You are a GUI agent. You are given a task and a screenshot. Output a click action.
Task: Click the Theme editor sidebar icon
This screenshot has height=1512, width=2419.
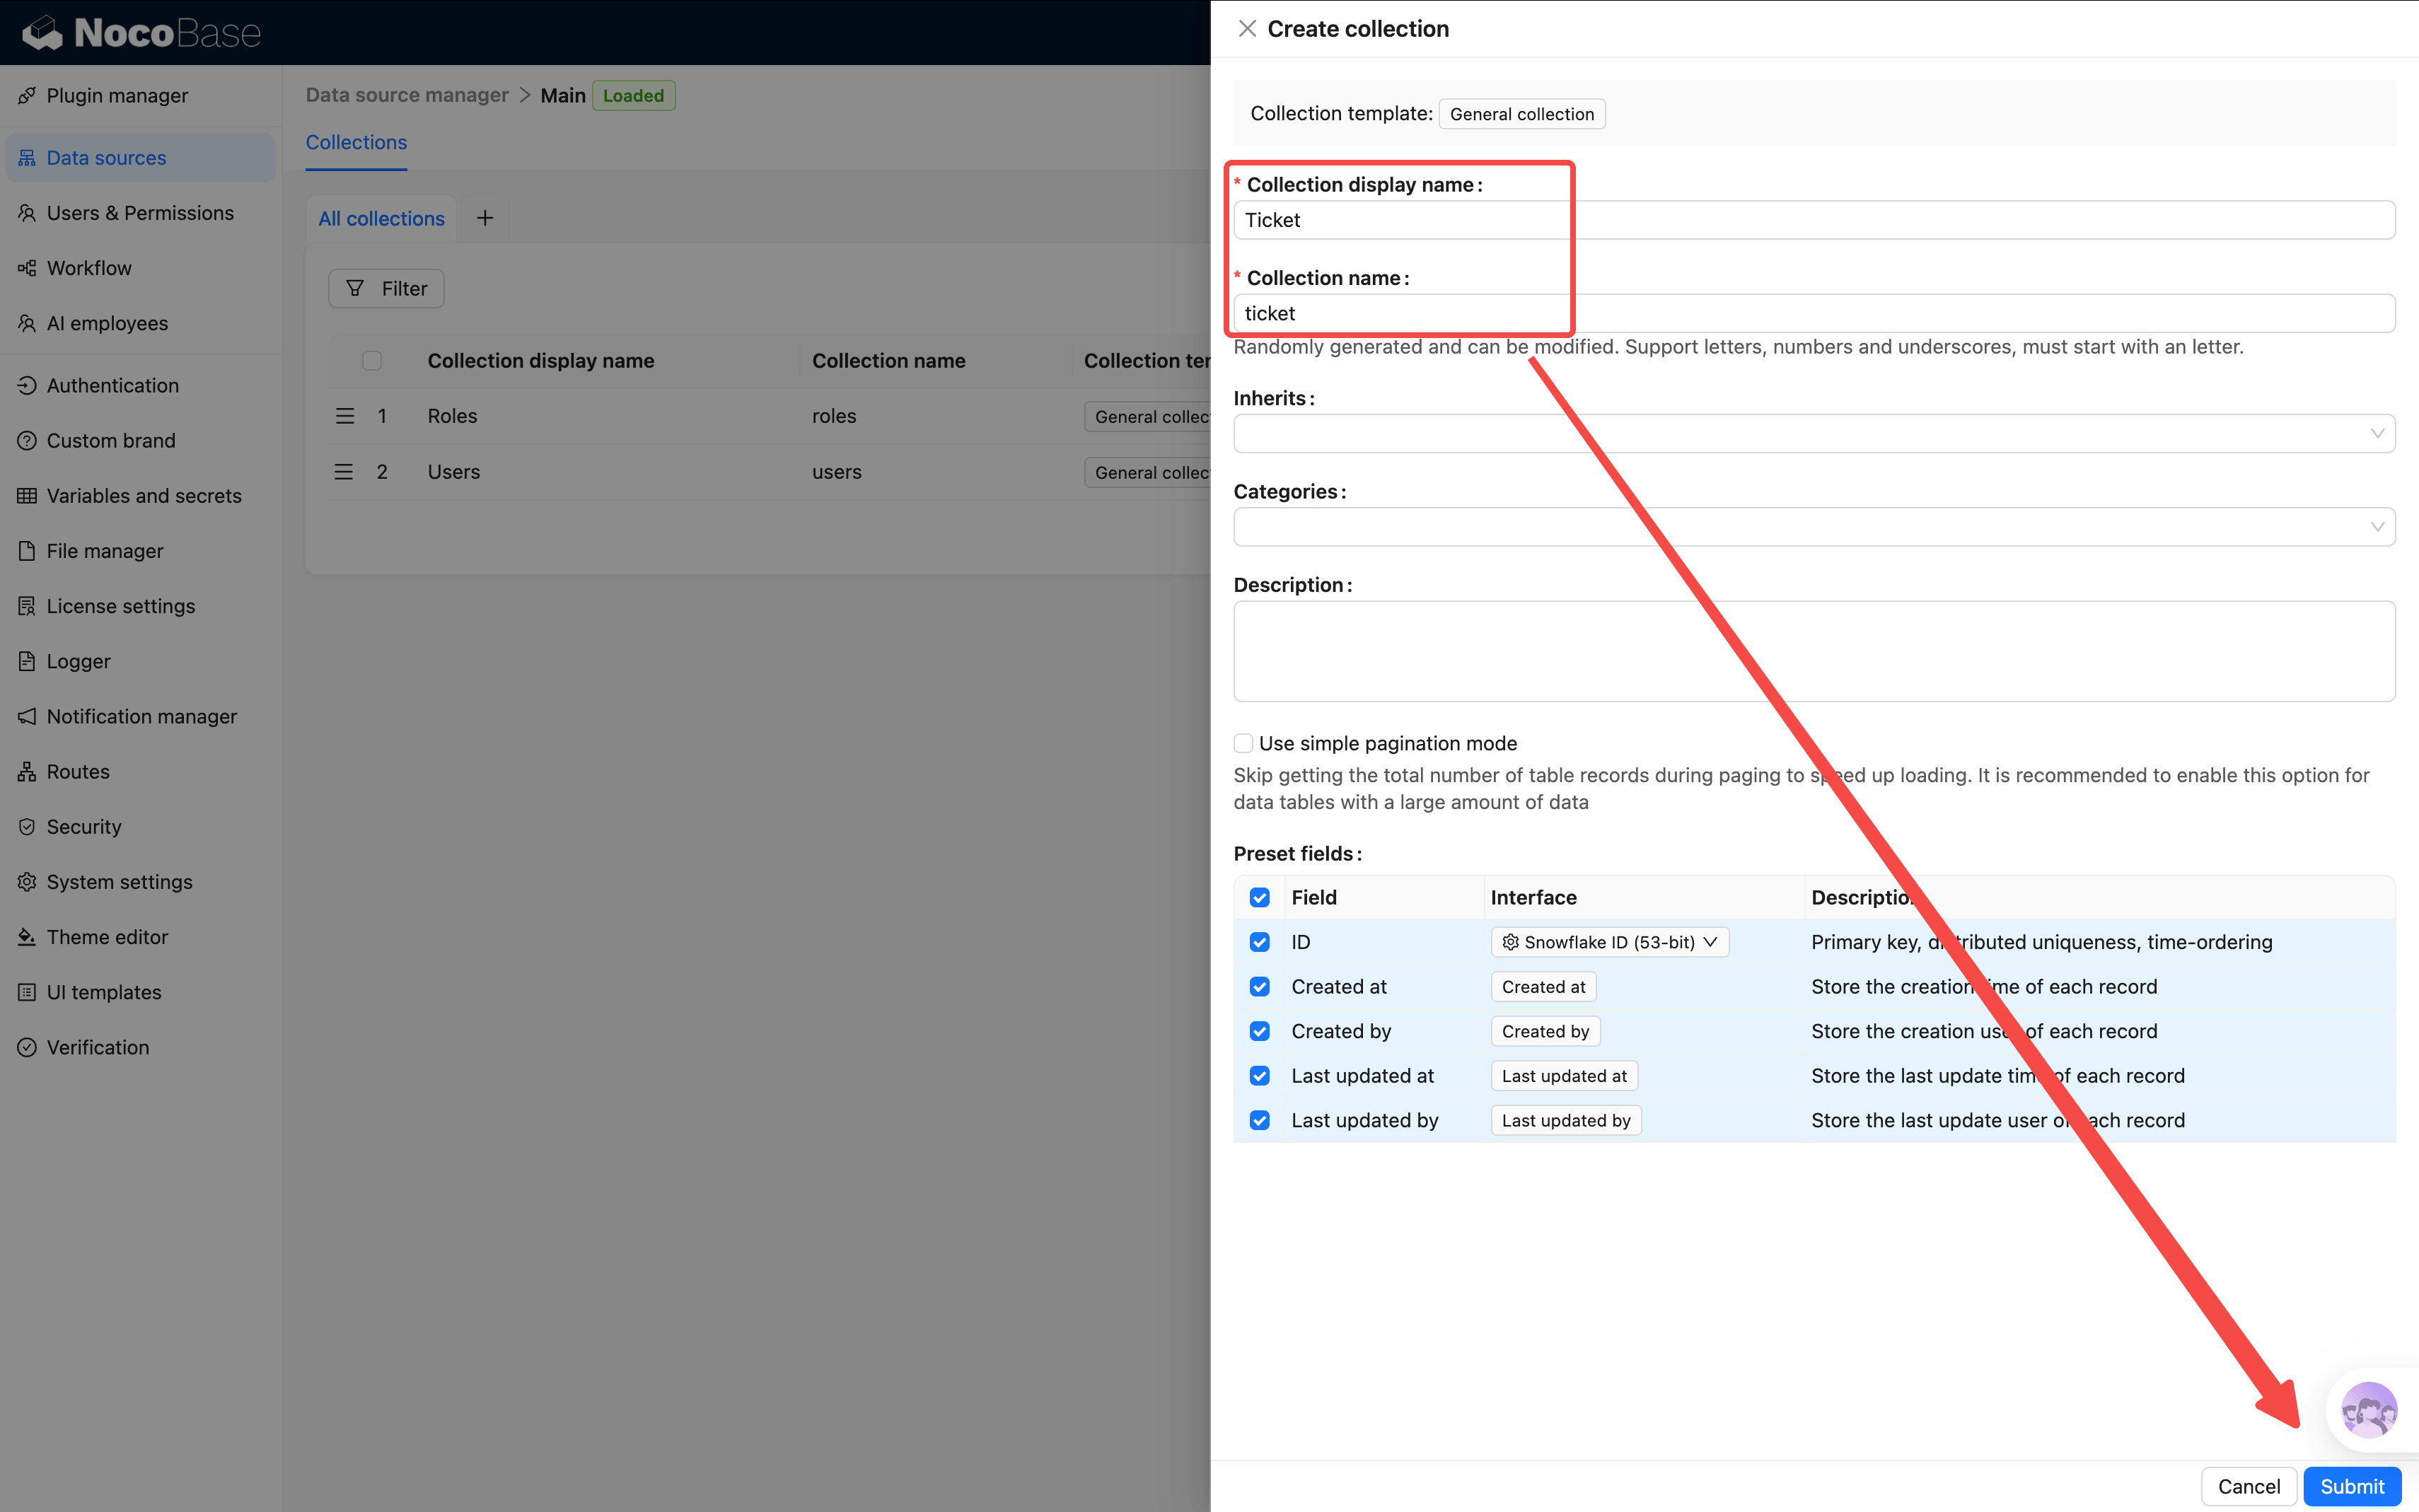(27, 937)
